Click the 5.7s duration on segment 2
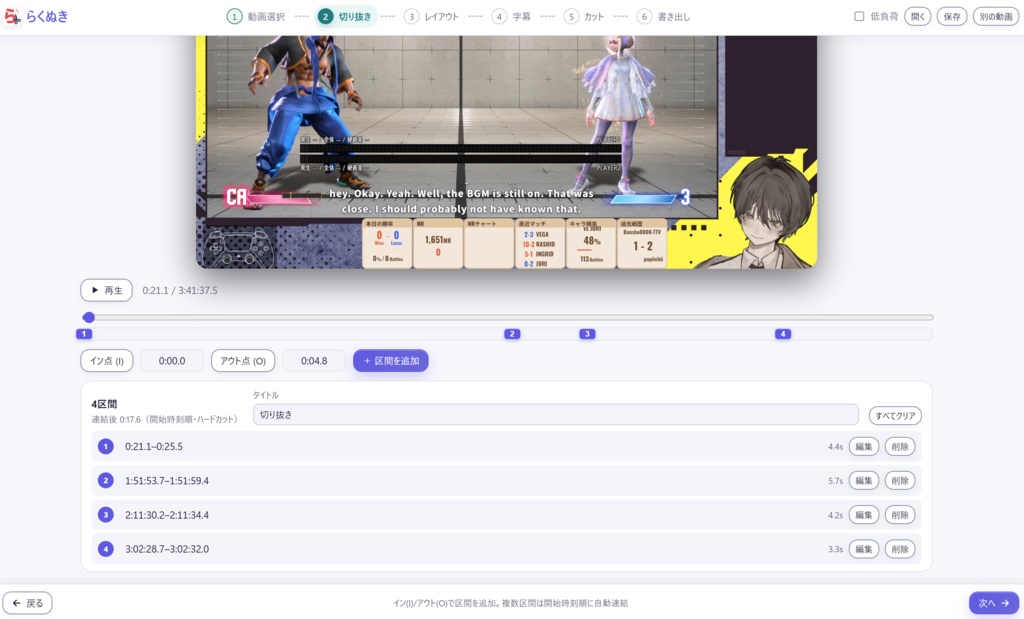 tap(835, 481)
